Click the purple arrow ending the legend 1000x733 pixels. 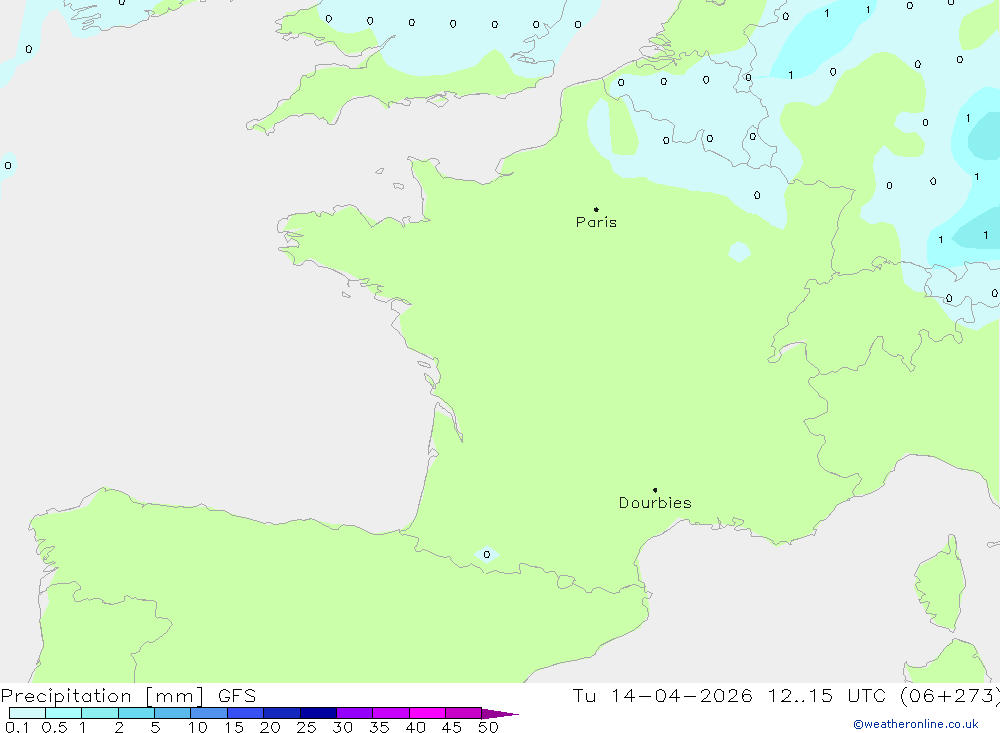coord(500,713)
